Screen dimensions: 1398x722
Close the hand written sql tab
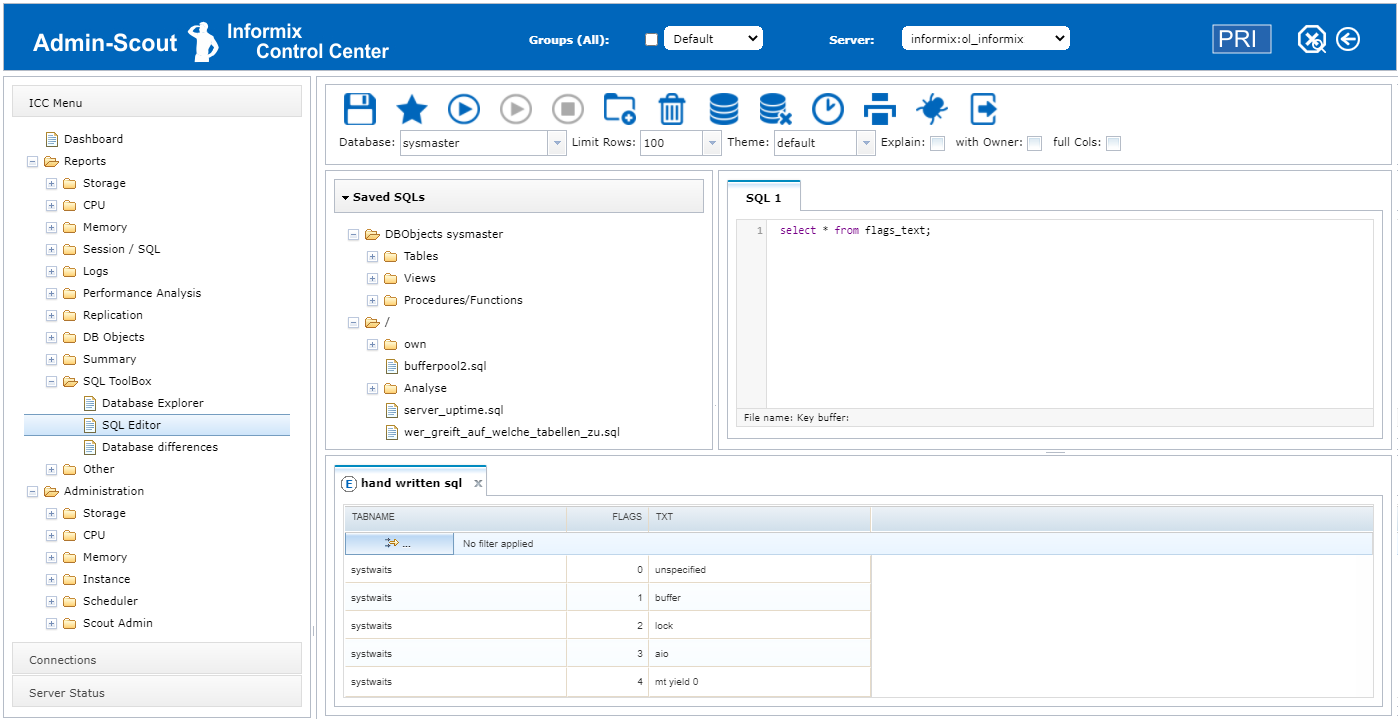click(x=478, y=483)
